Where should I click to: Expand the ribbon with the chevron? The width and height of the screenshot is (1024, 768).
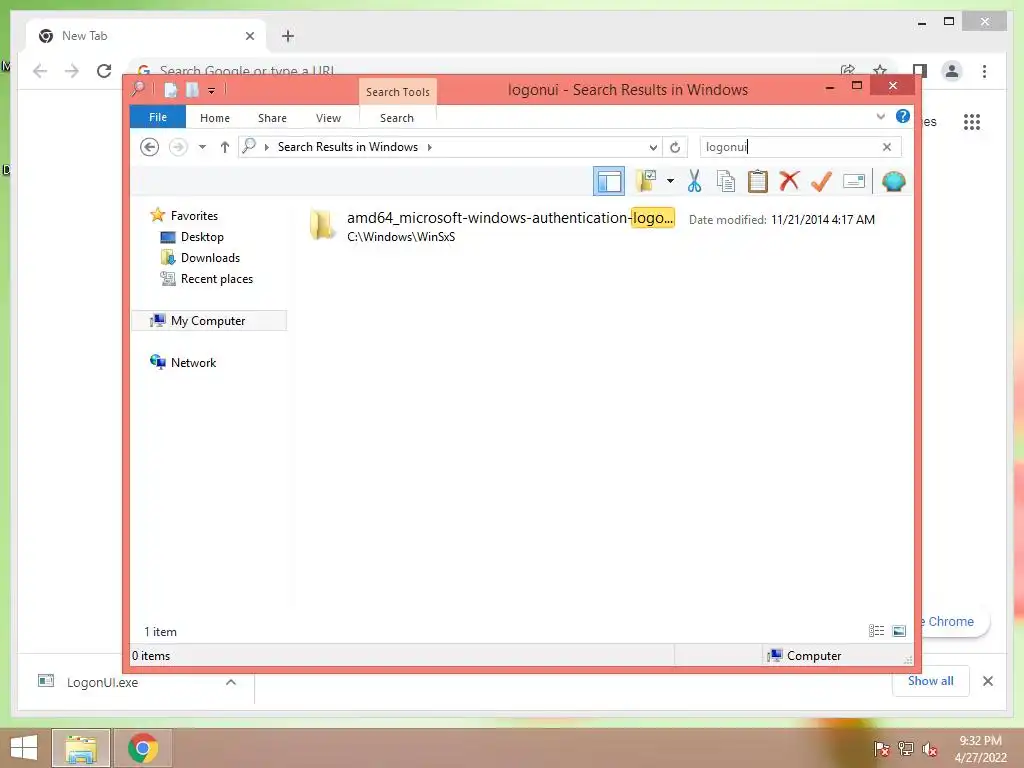[880, 117]
